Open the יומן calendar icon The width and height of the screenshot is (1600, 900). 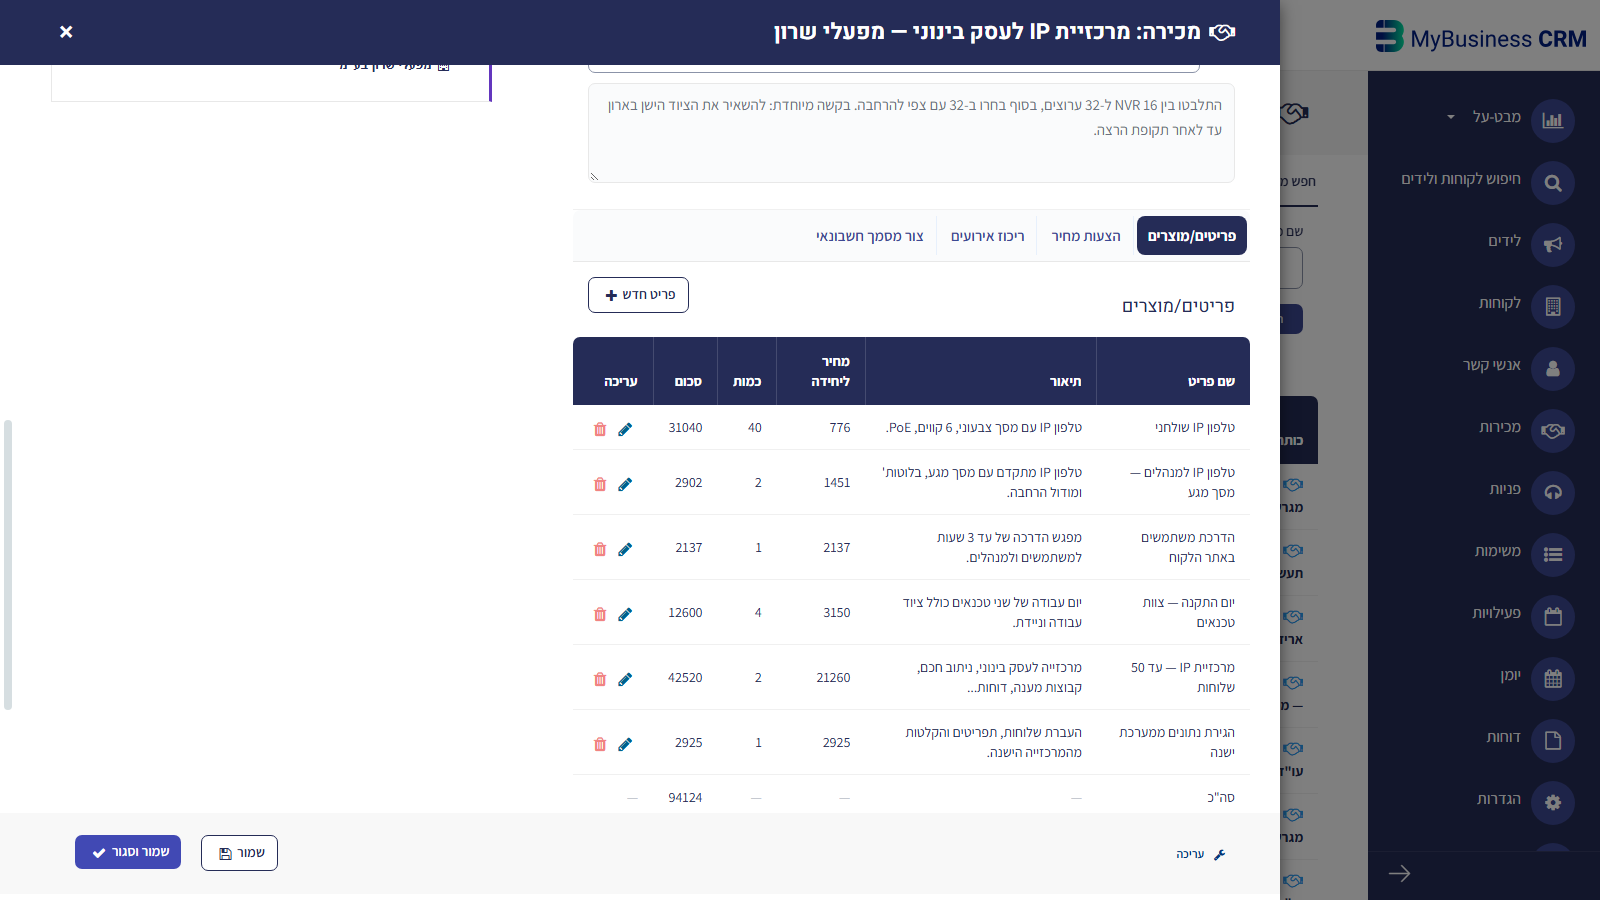[1553, 679]
